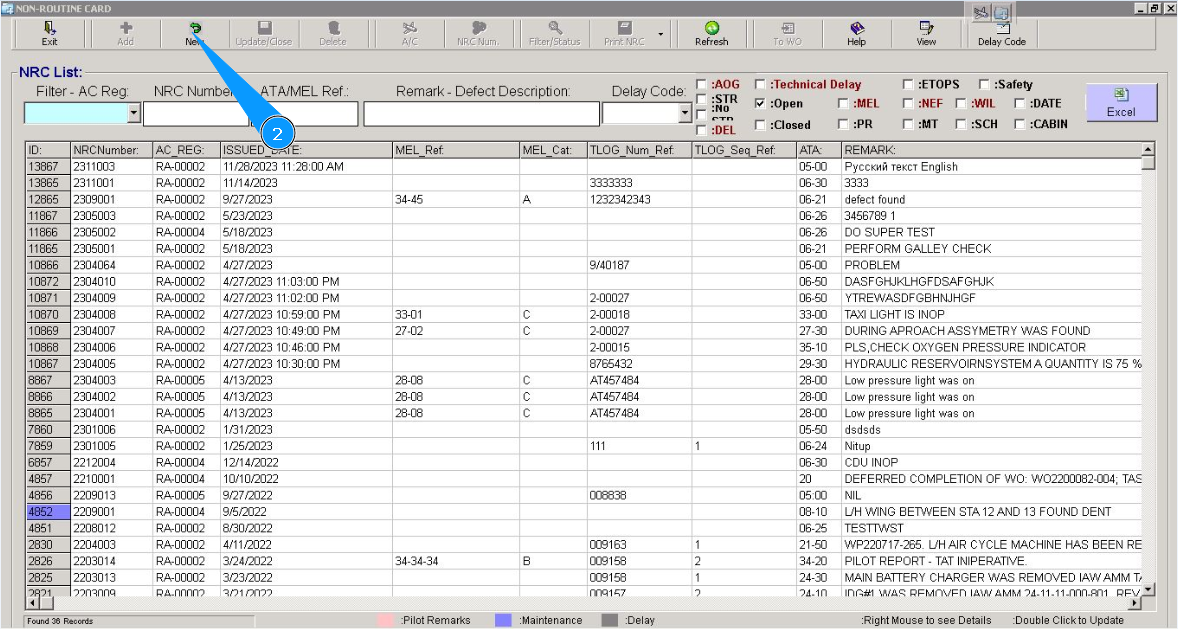Click inside the Remark Defect Description field
Viewport: 1178px width, 630px height.
click(x=480, y=113)
